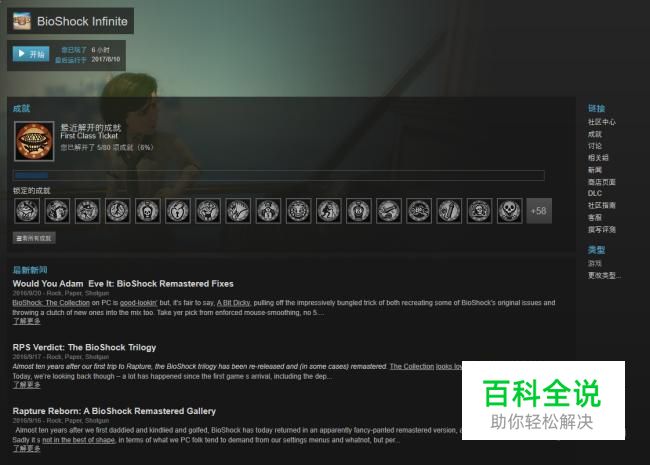Screen dimensions: 650x465
Task: Select the ninth locked achievement badge
Action: [x=268, y=211]
